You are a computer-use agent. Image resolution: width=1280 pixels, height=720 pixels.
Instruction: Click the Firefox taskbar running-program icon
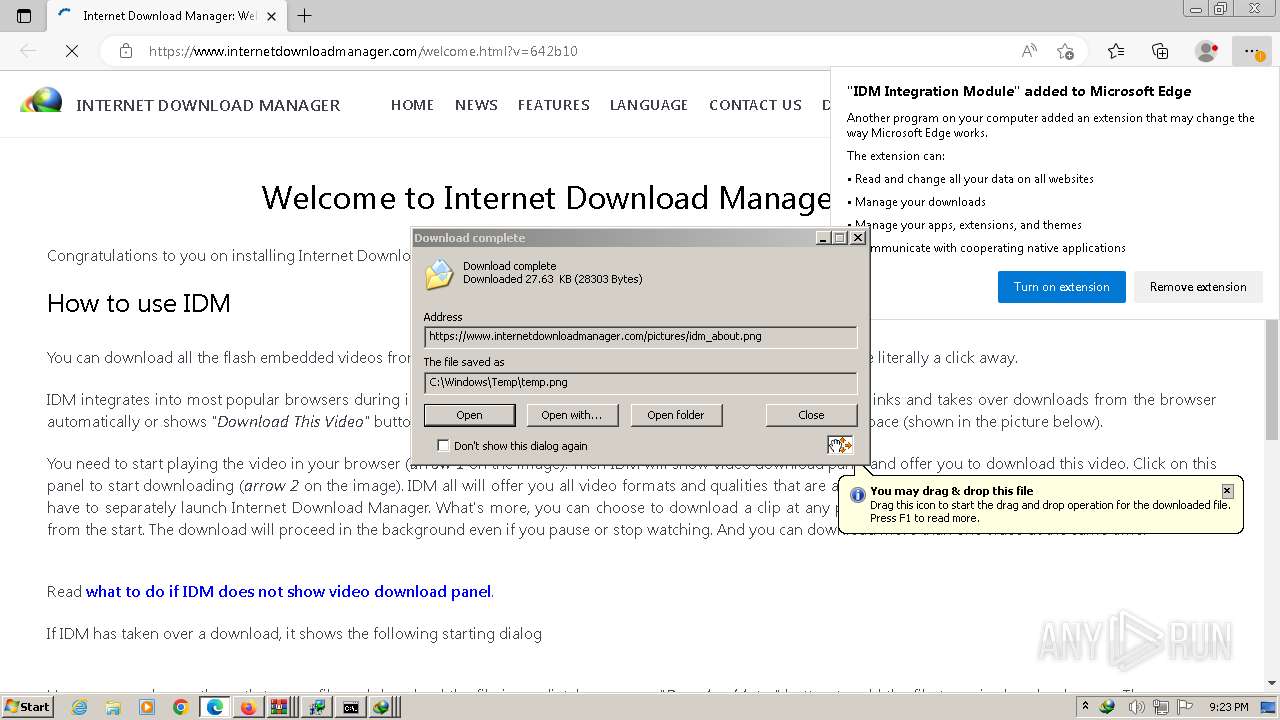248,707
